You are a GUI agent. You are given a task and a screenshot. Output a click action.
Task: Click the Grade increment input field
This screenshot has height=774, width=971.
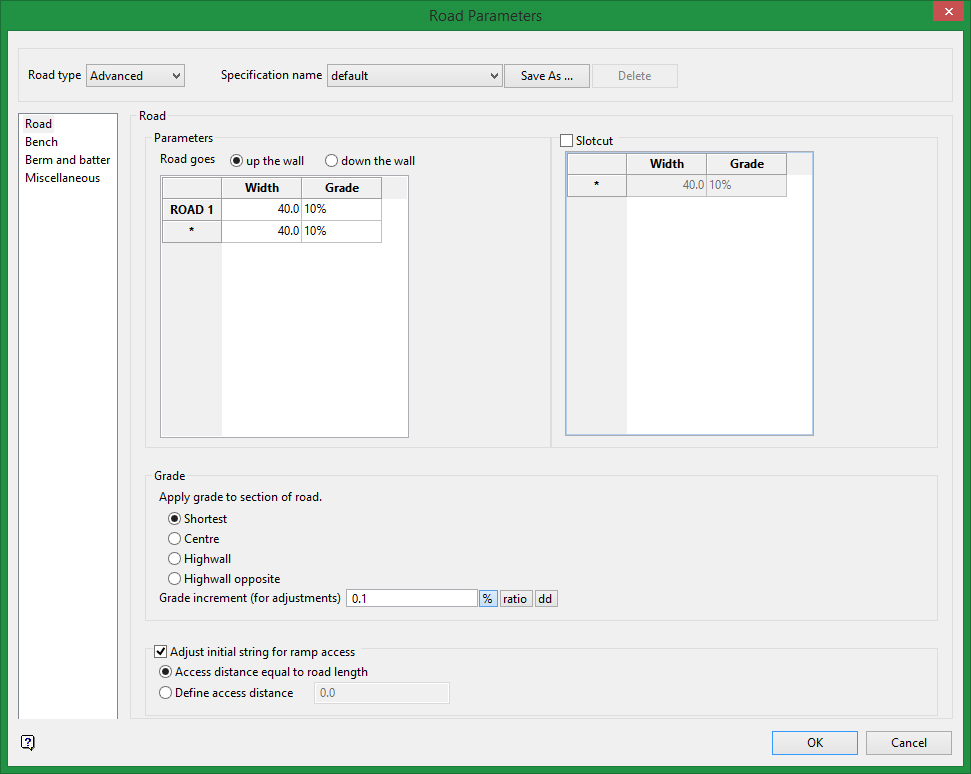(411, 599)
